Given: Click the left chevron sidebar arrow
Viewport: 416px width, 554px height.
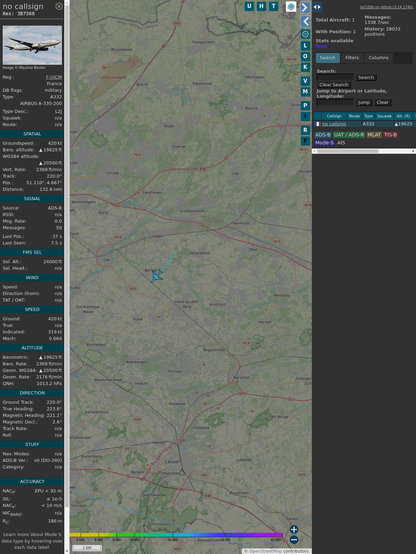Looking at the screenshot, I should click(305, 22).
